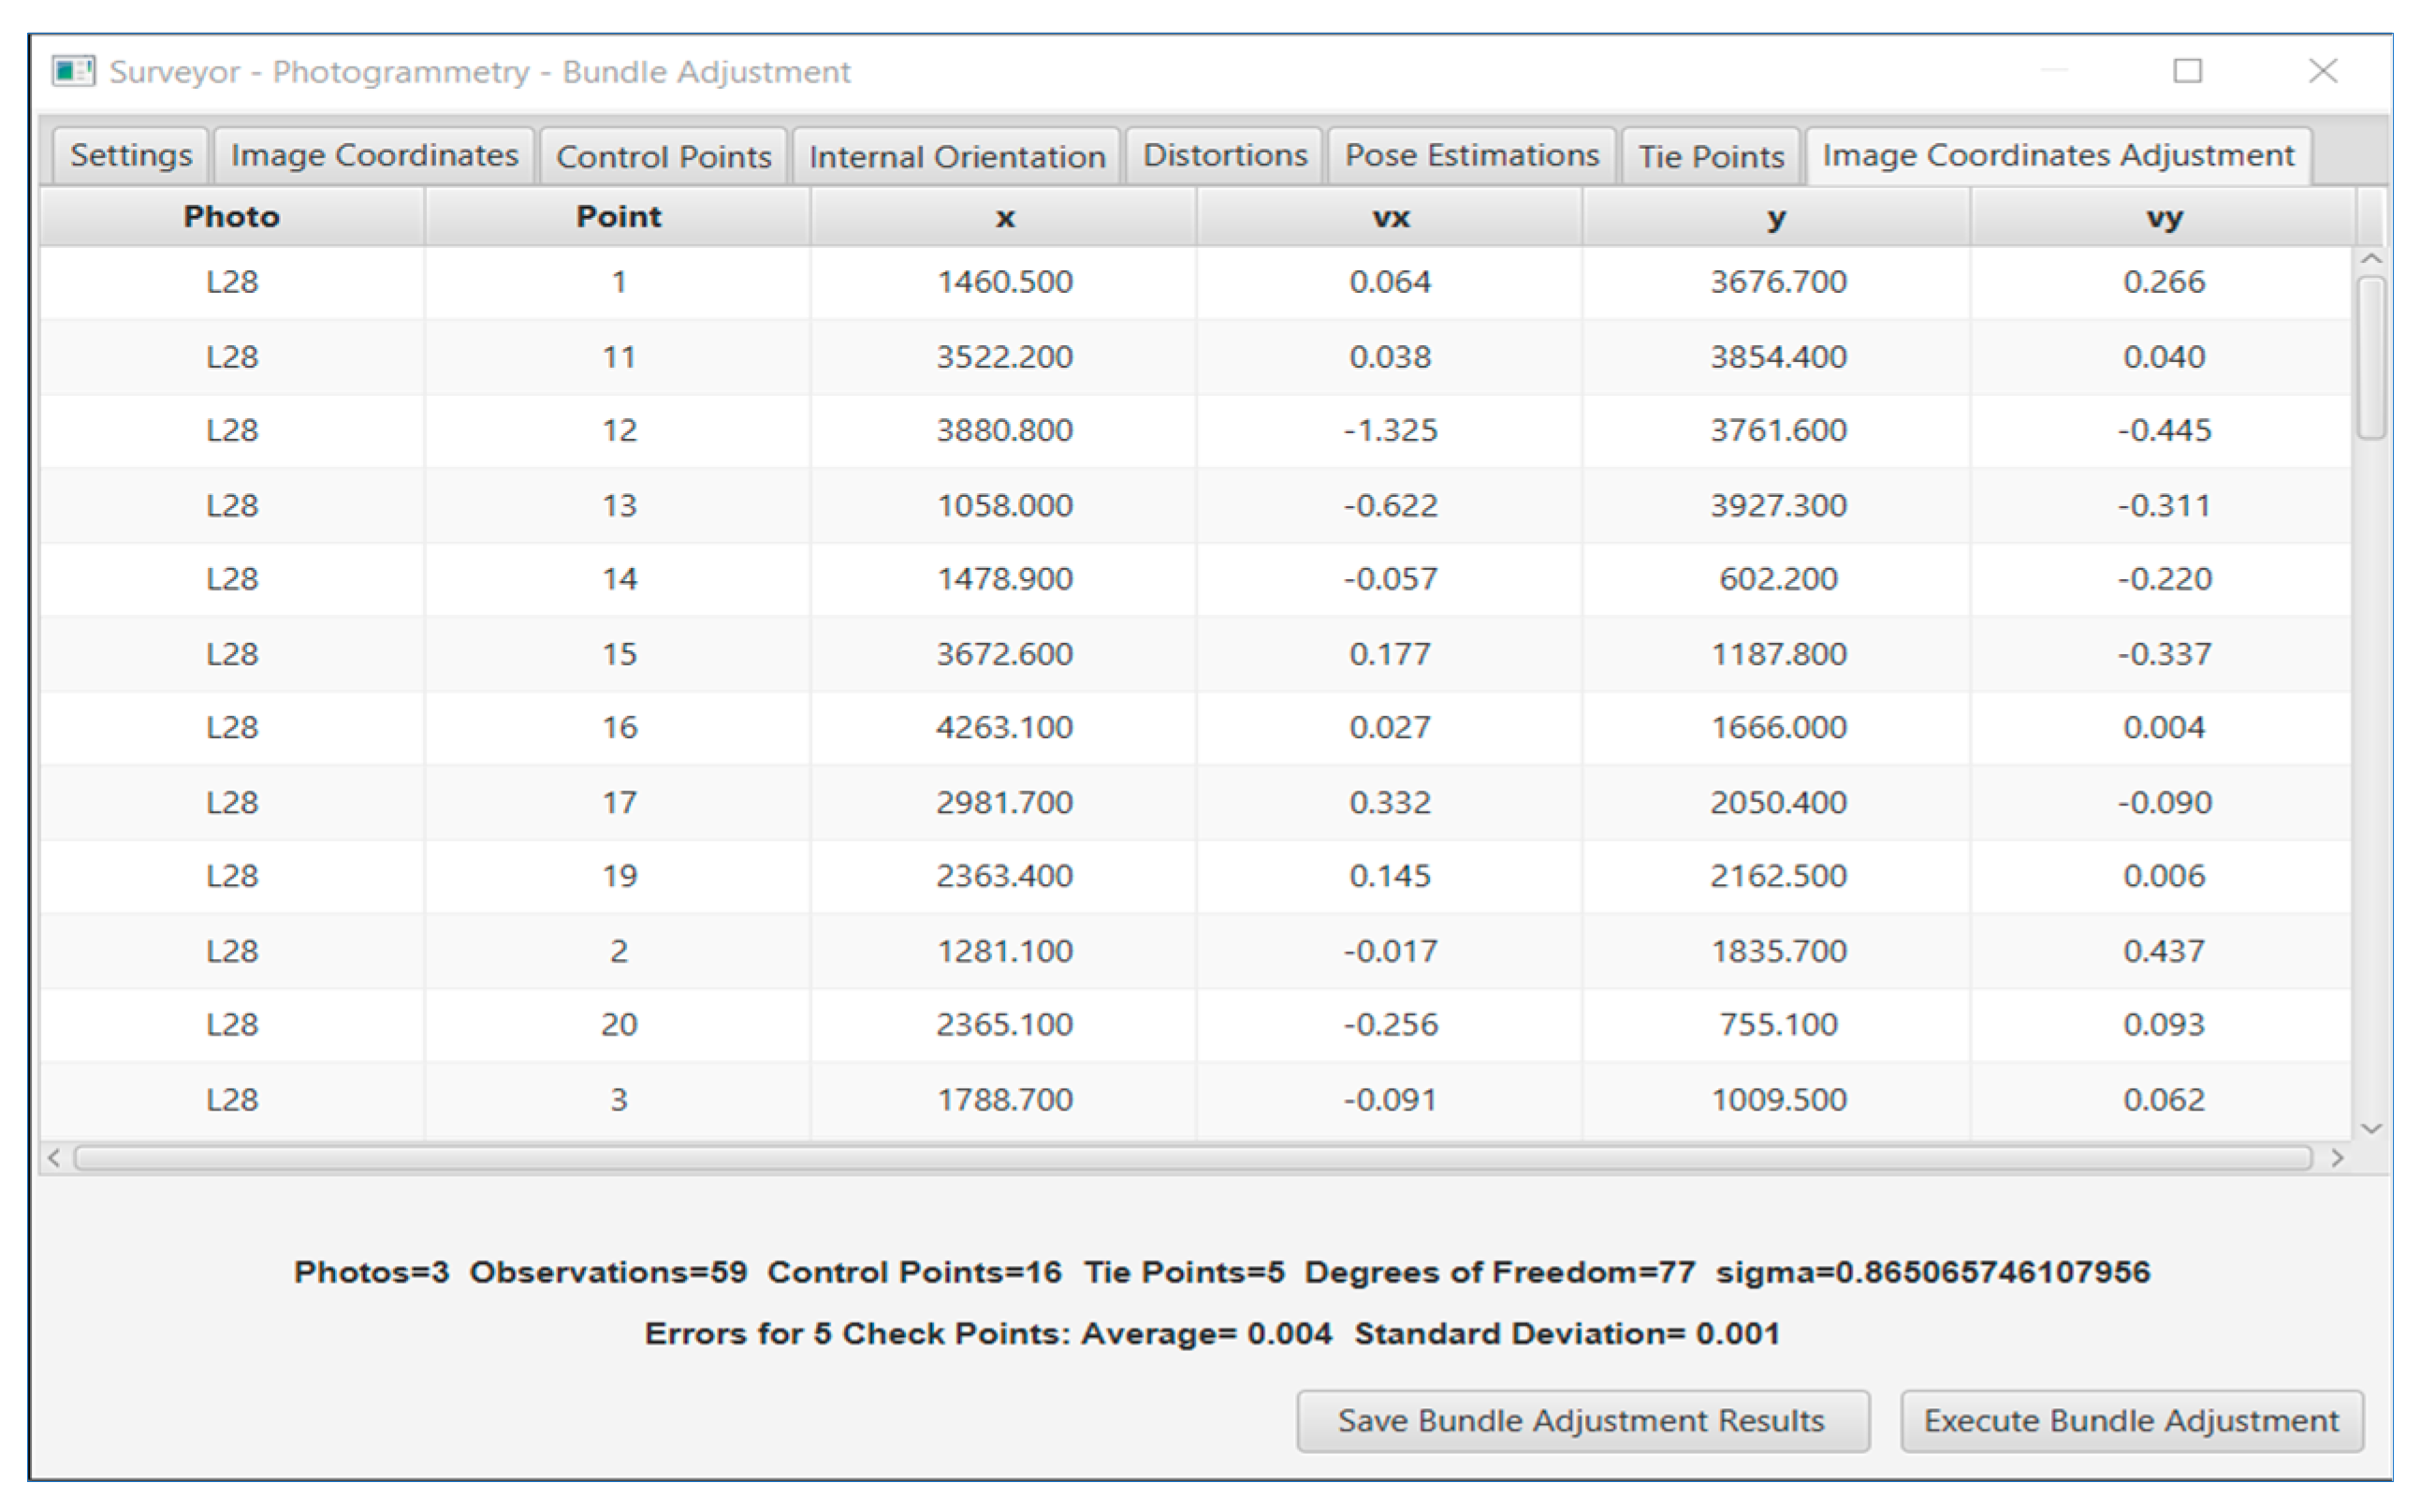Switch to Internal Orientation tab
This screenshot has height=1512, width=2420.
tap(956, 157)
